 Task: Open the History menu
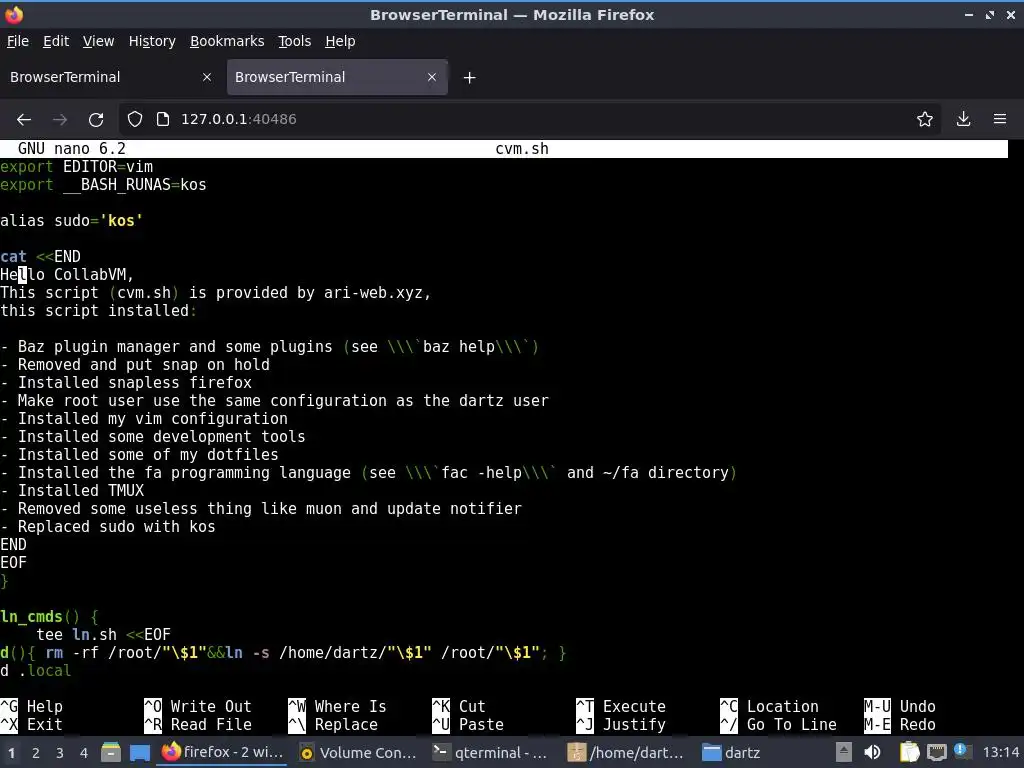[152, 41]
